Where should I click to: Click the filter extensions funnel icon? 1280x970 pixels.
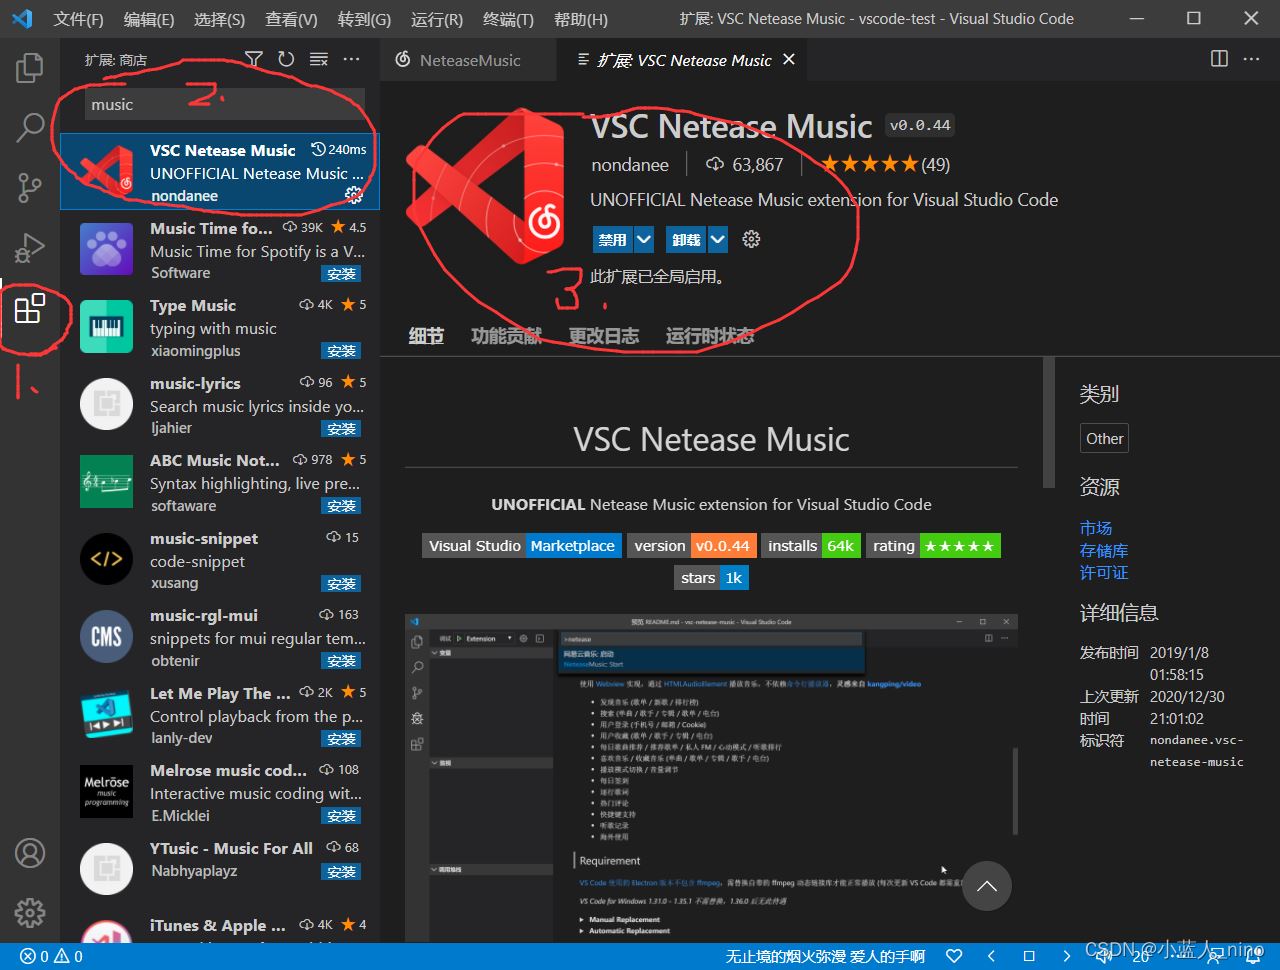tap(254, 60)
